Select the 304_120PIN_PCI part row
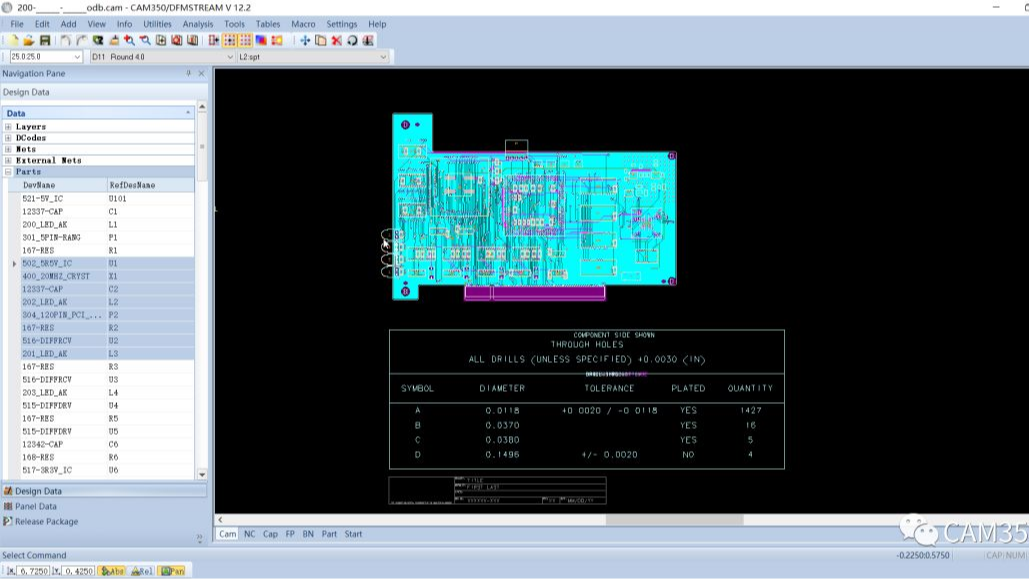The height and width of the screenshot is (579, 1029). [107, 315]
